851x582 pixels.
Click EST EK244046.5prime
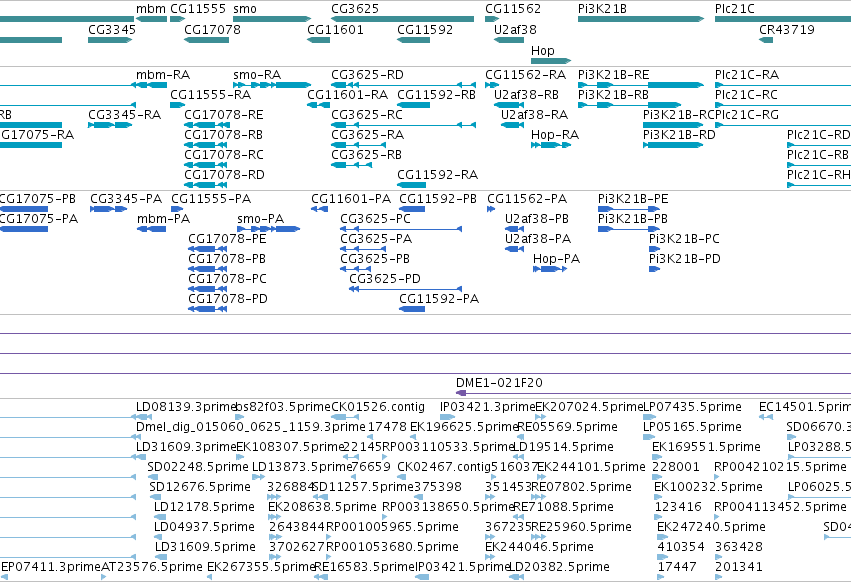coord(492,557)
